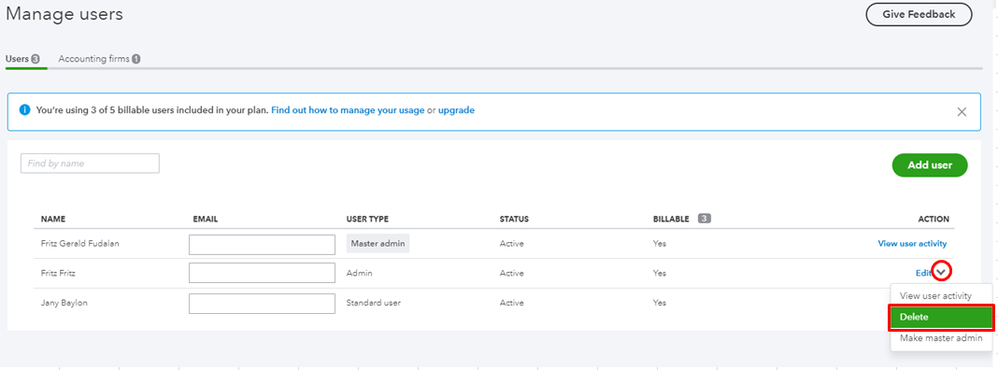Click the email field for Fritz Gerald Fudalan

tap(262, 245)
